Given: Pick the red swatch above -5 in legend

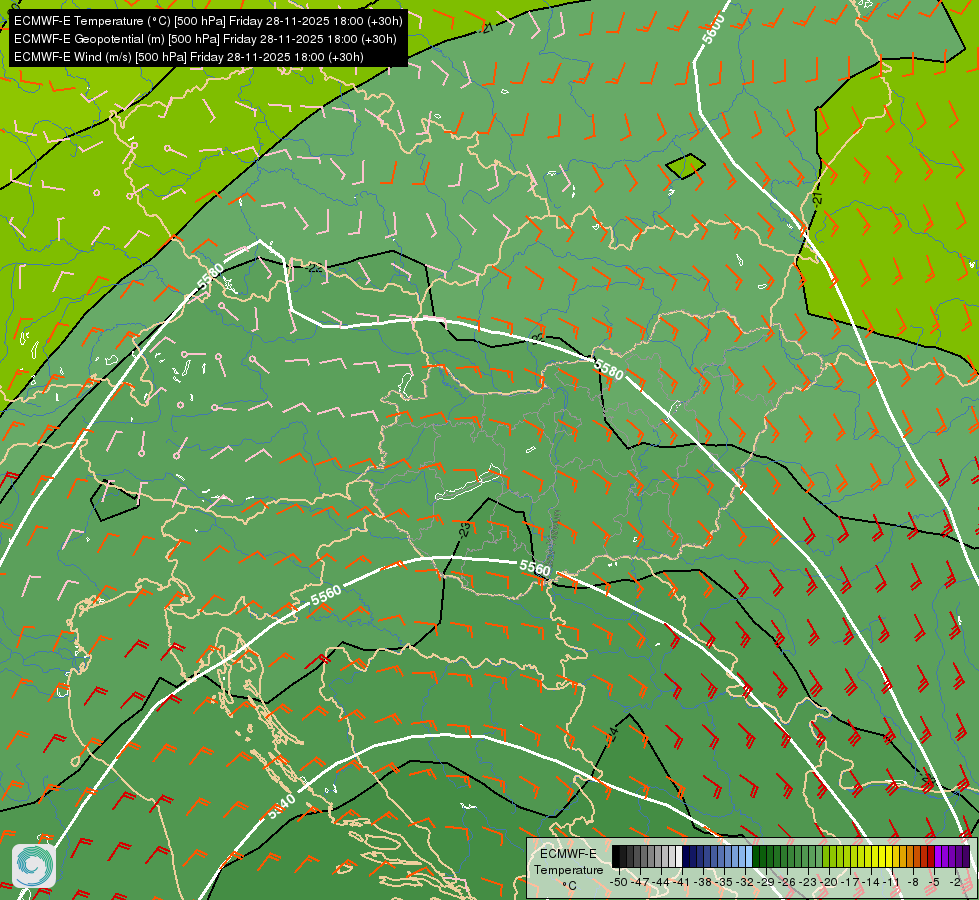Looking at the screenshot, I should (931, 856).
